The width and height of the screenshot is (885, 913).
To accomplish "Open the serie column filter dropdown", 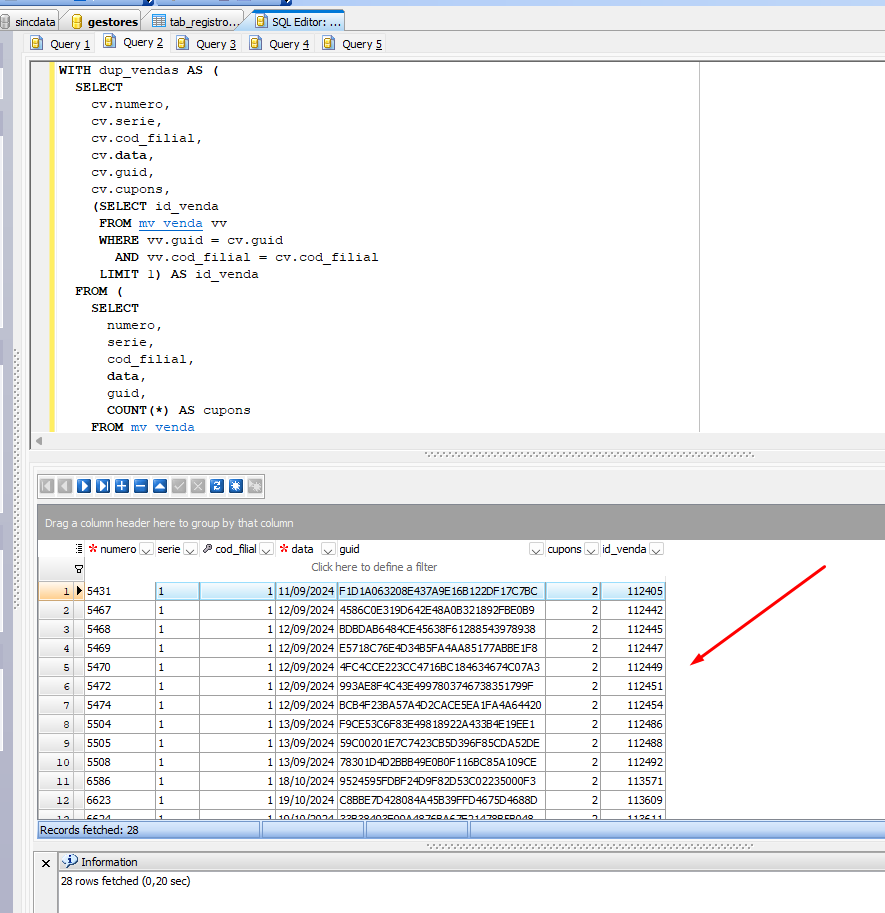I will tap(190, 549).
